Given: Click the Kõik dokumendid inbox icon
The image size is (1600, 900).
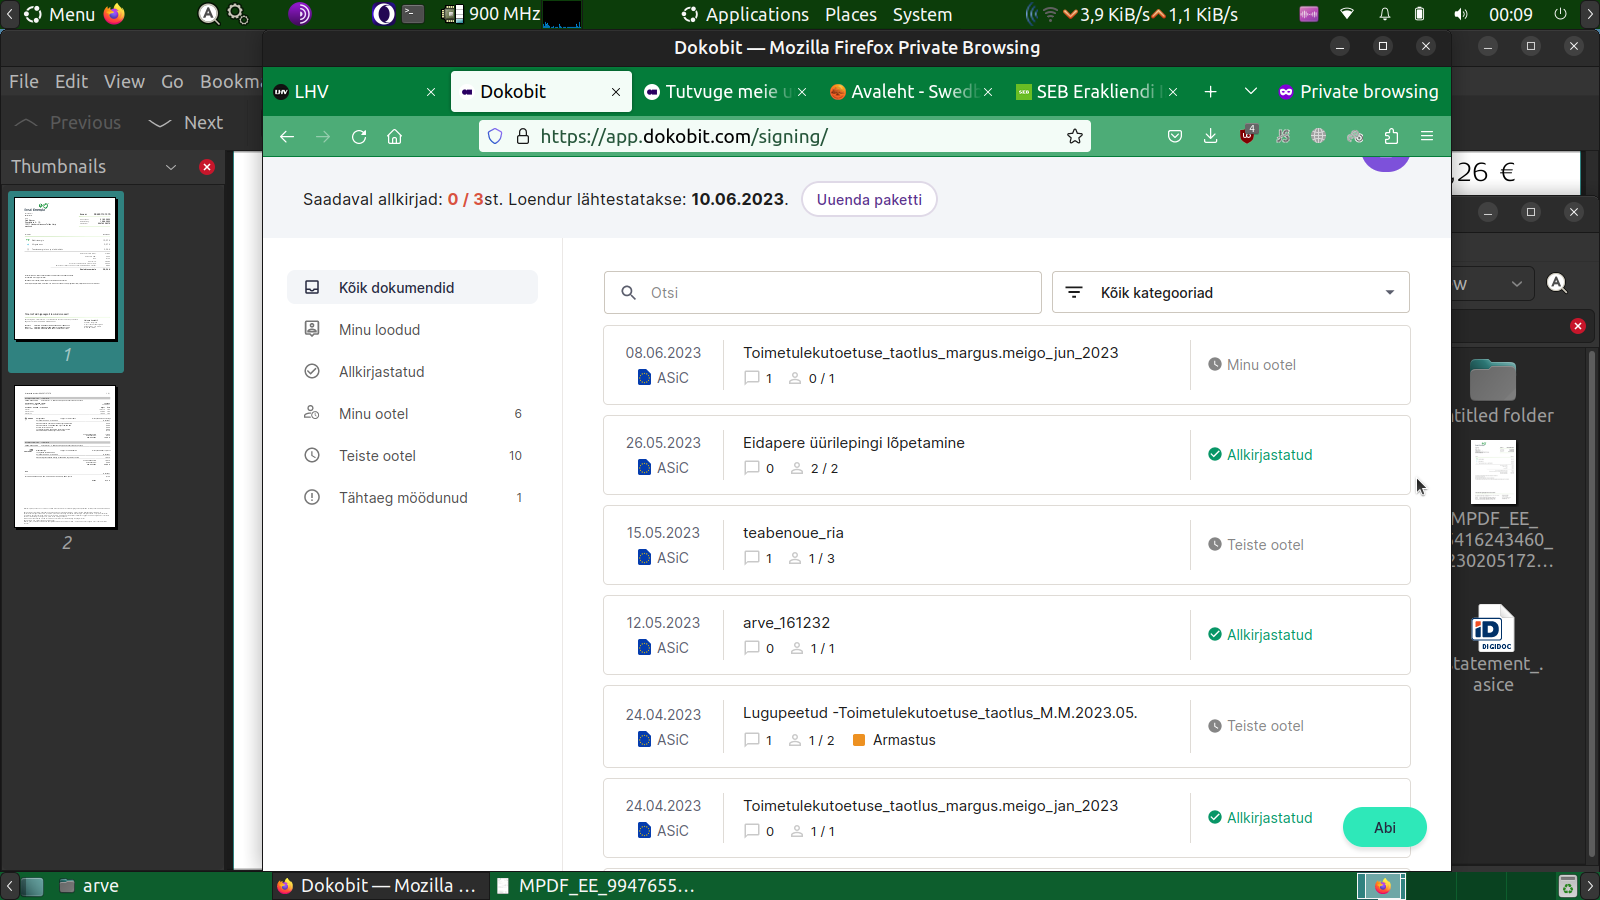Looking at the screenshot, I should [x=312, y=288].
